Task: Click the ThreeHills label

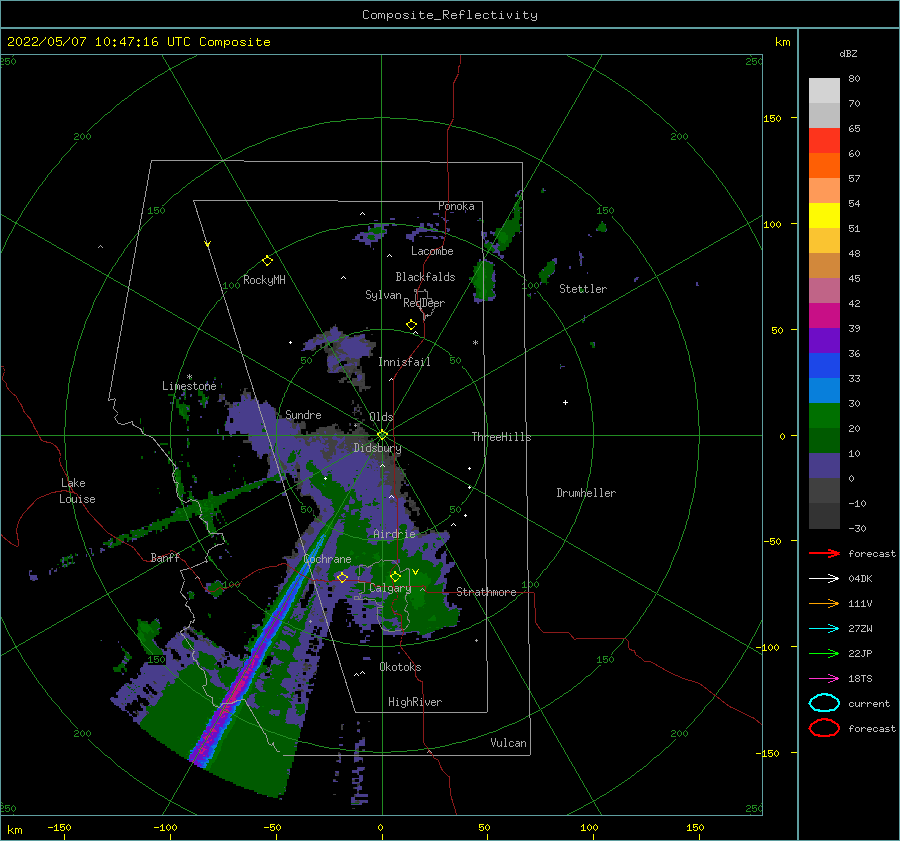Action: coord(501,437)
